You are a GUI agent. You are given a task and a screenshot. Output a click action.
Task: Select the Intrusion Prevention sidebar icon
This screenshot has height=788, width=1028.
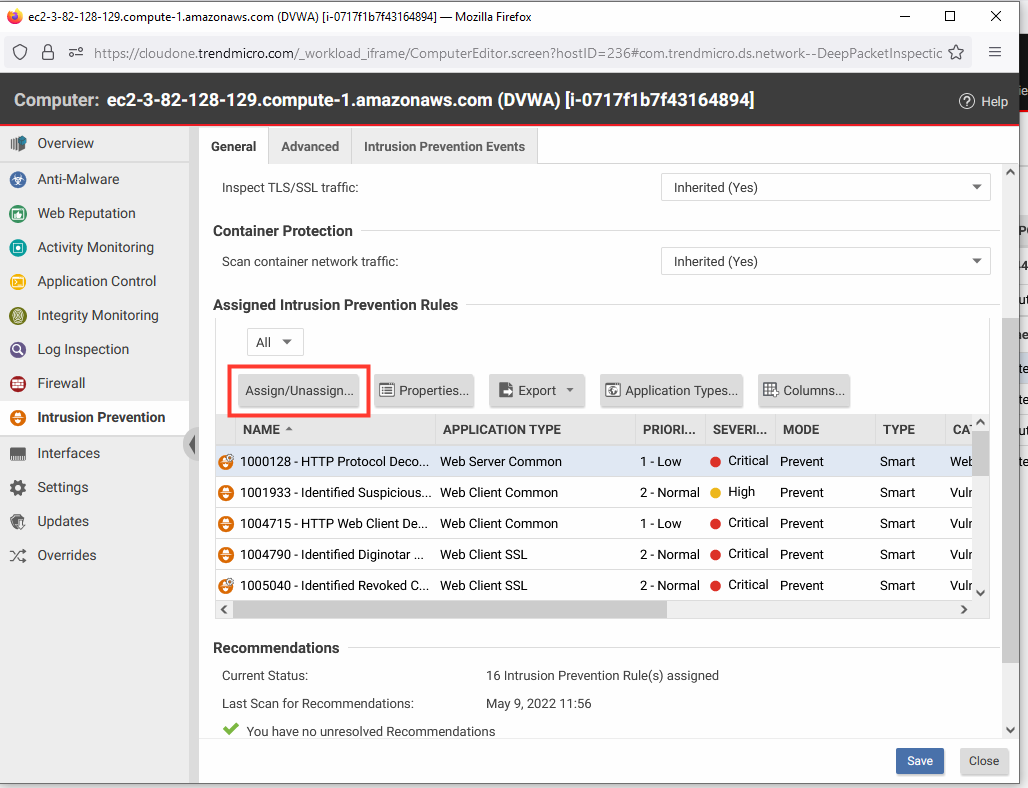point(18,418)
